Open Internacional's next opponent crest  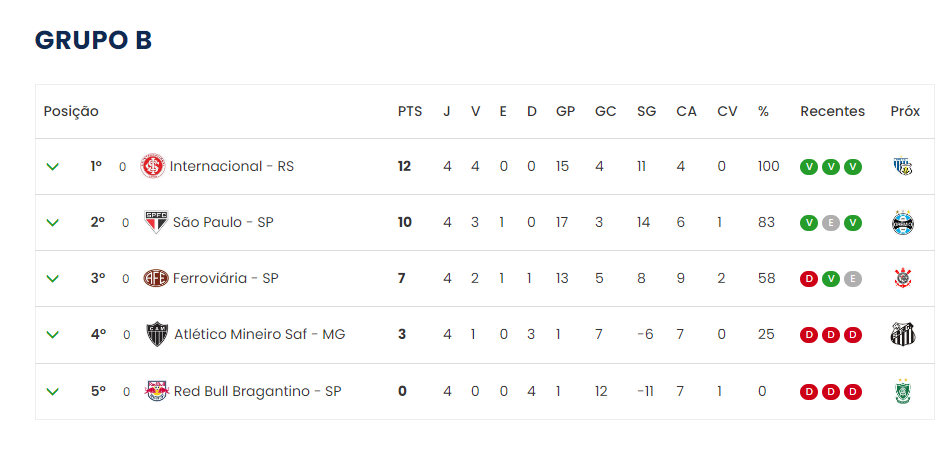pyautogui.click(x=902, y=166)
